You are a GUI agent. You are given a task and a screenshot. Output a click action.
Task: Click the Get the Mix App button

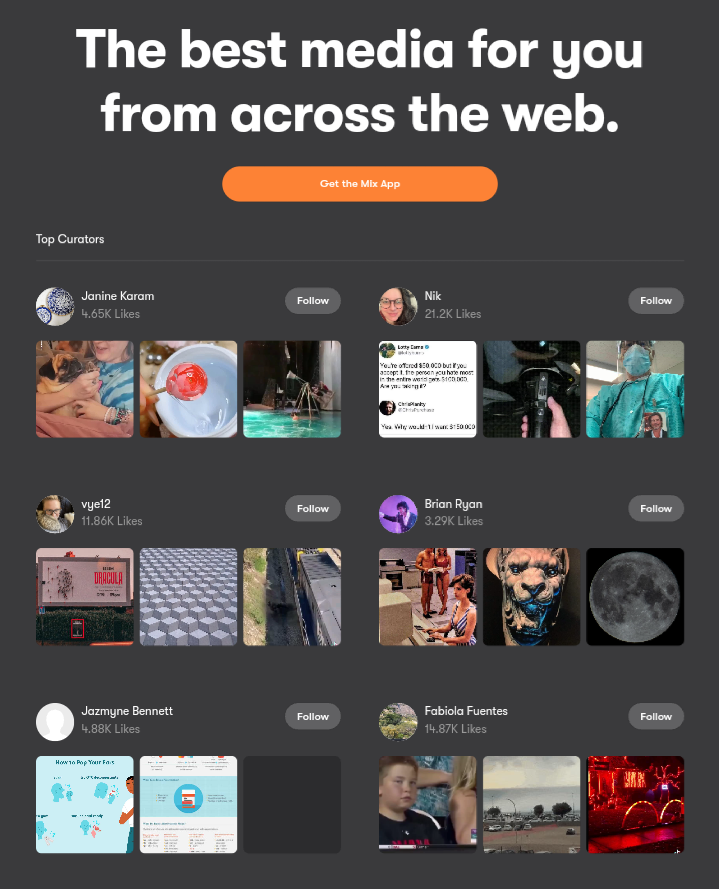360,184
